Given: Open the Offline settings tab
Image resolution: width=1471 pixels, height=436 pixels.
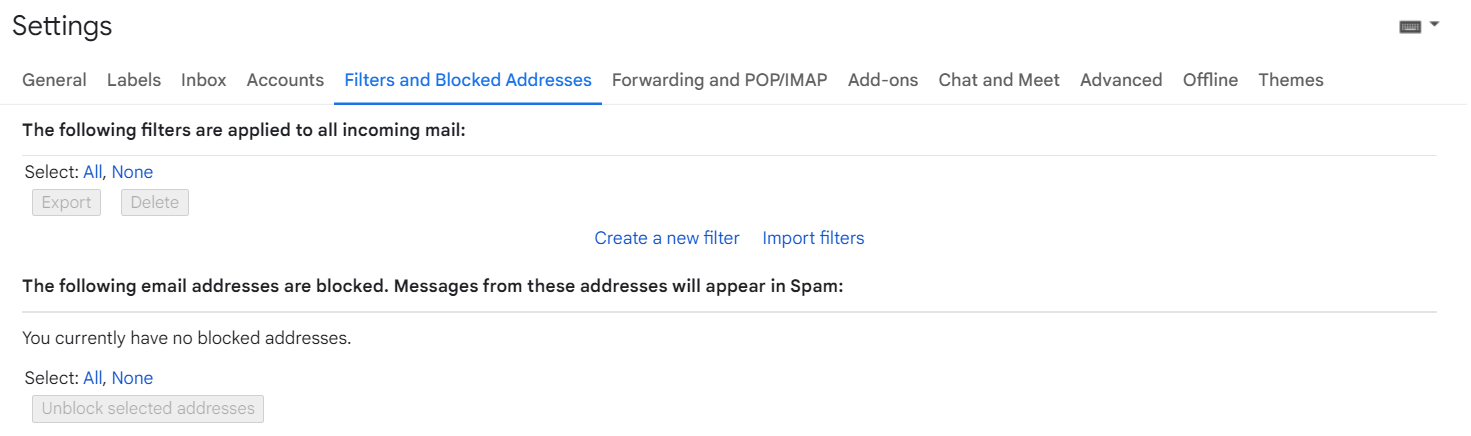Looking at the screenshot, I should [1210, 80].
